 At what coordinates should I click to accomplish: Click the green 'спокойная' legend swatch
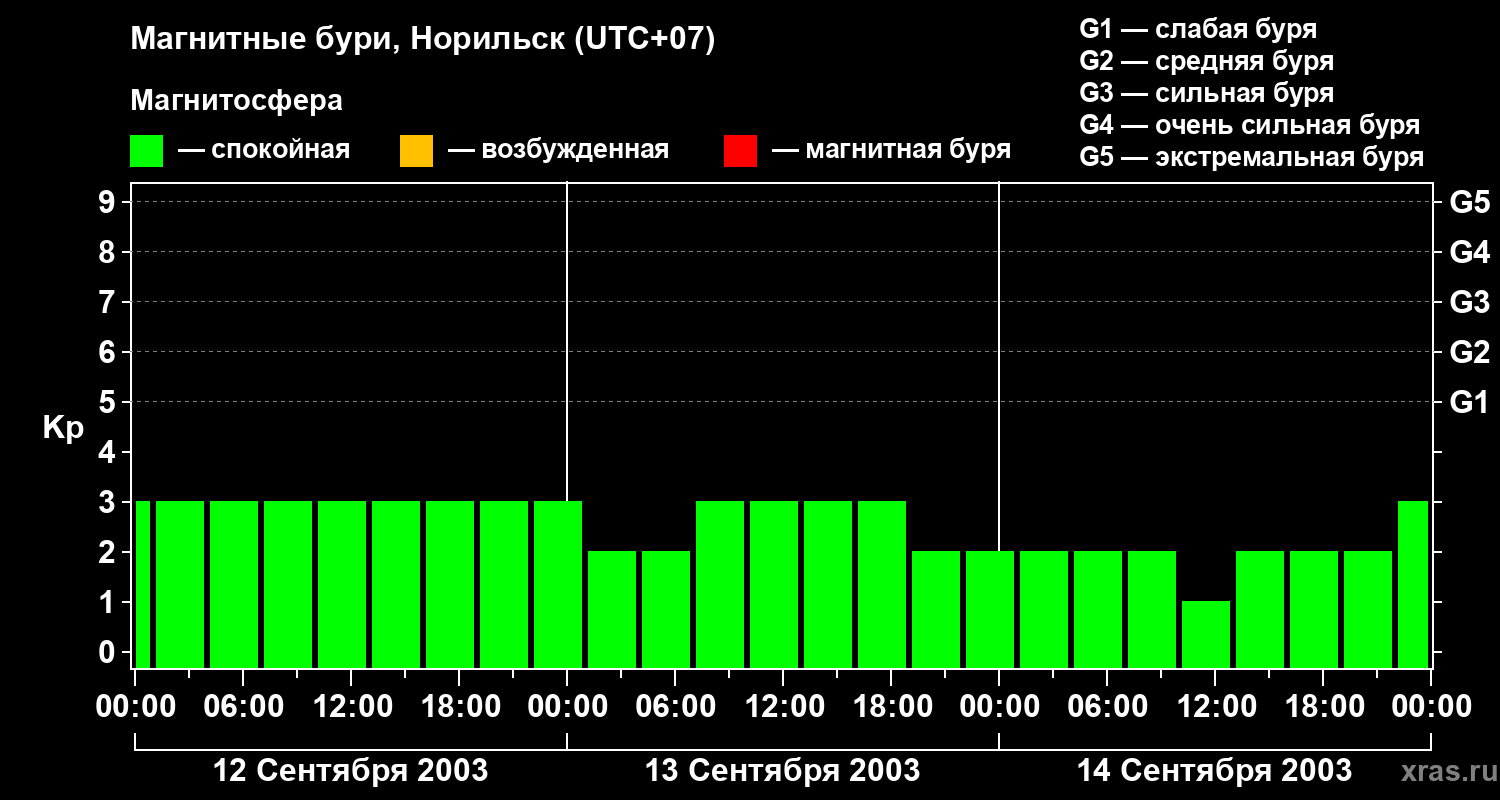(146, 151)
